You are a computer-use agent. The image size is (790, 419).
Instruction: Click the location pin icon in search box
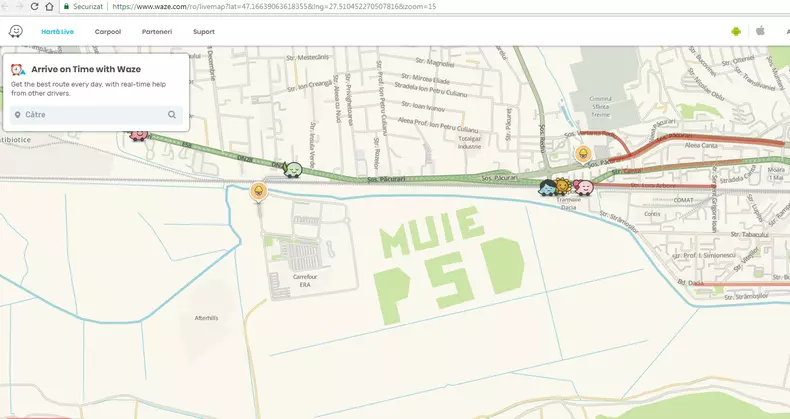coord(18,115)
